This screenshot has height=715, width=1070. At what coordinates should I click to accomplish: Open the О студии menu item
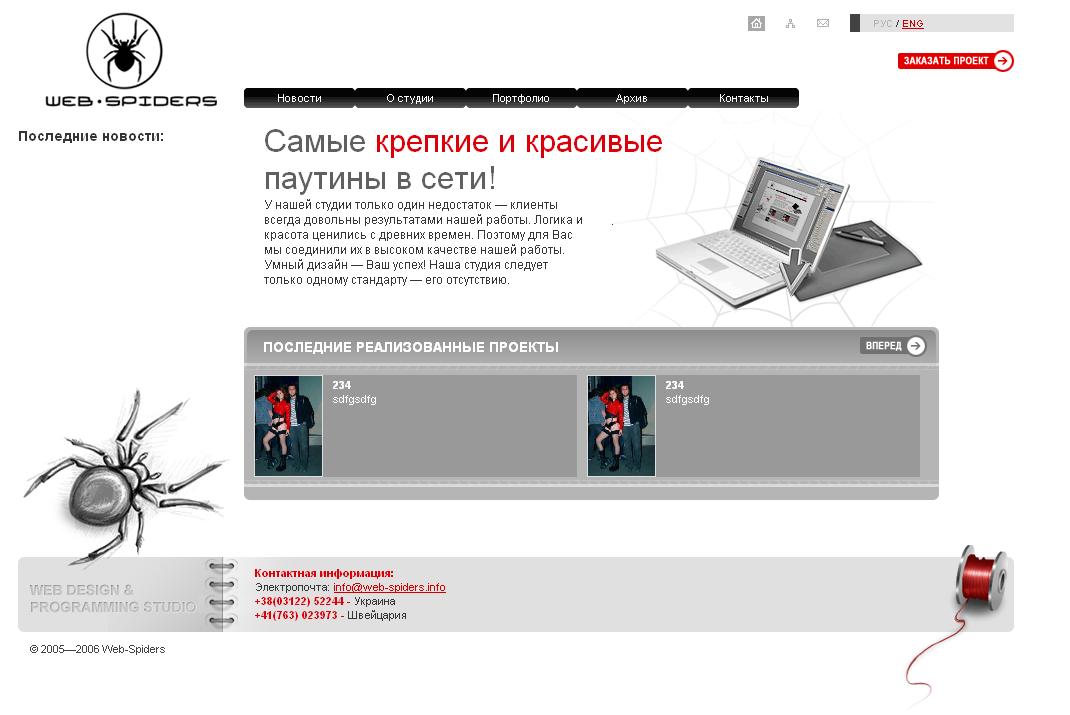click(x=410, y=98)
